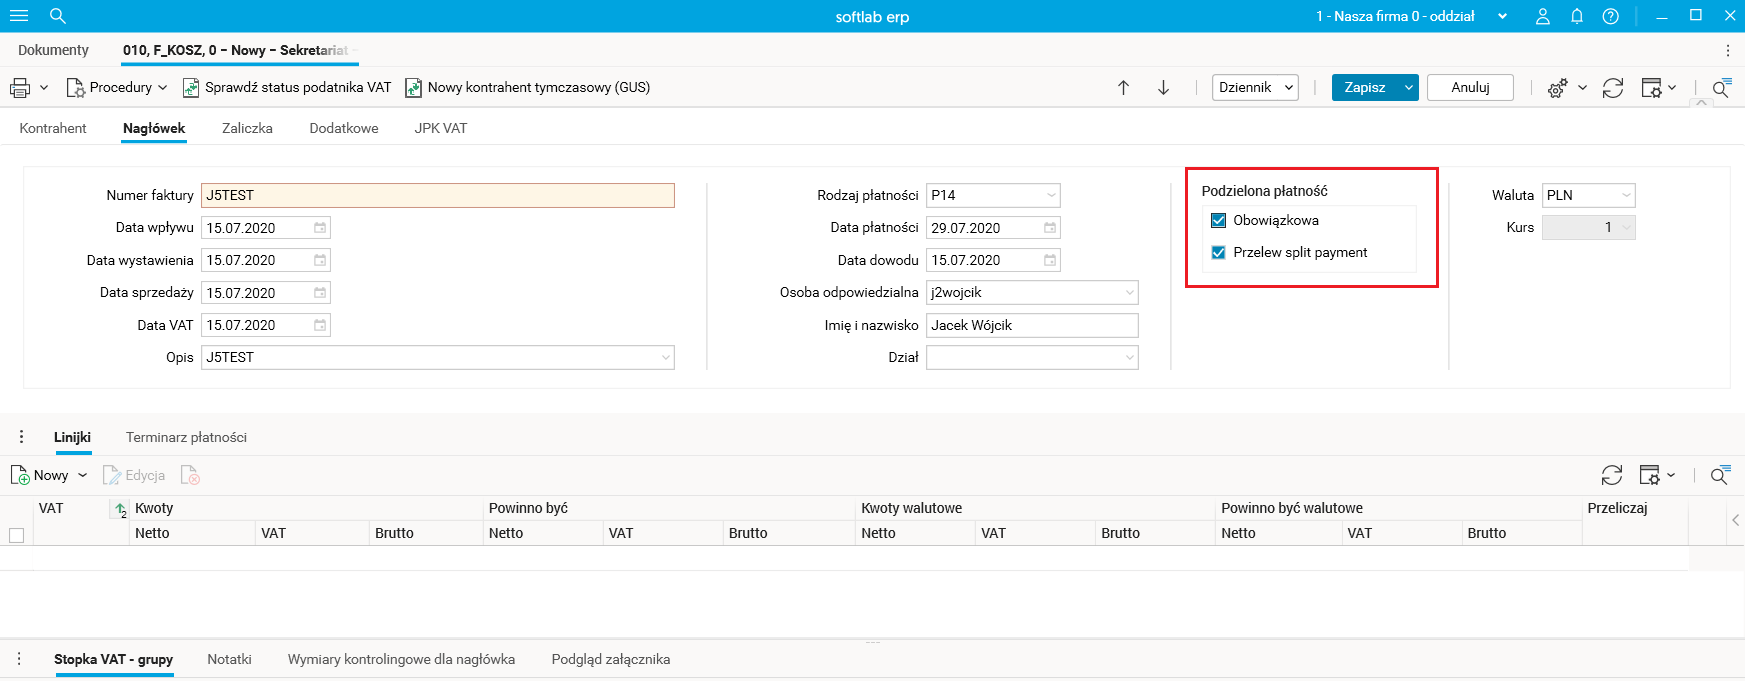Click Sprawdź status podatnika VAT
The width and height of the screenshot is (1745, 681).
pyautogui.click(x=287, y=88)
